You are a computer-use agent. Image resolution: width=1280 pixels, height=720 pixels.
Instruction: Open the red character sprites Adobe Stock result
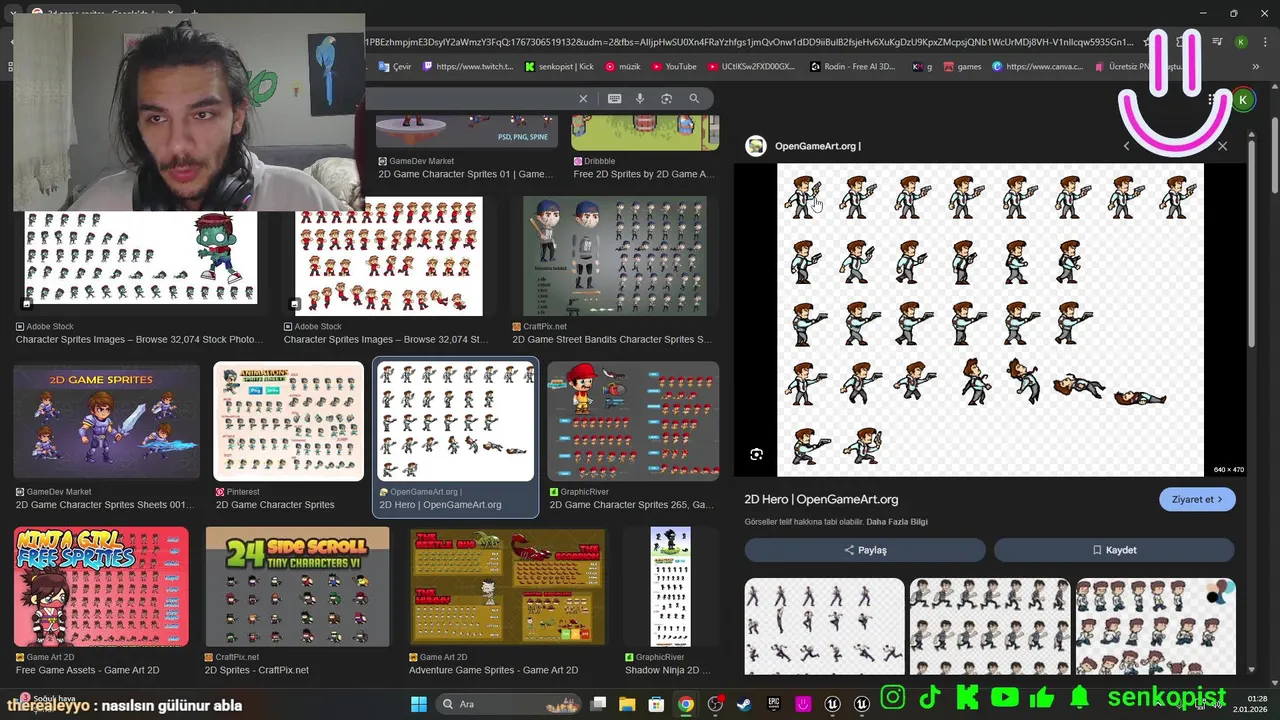point(389,257)
